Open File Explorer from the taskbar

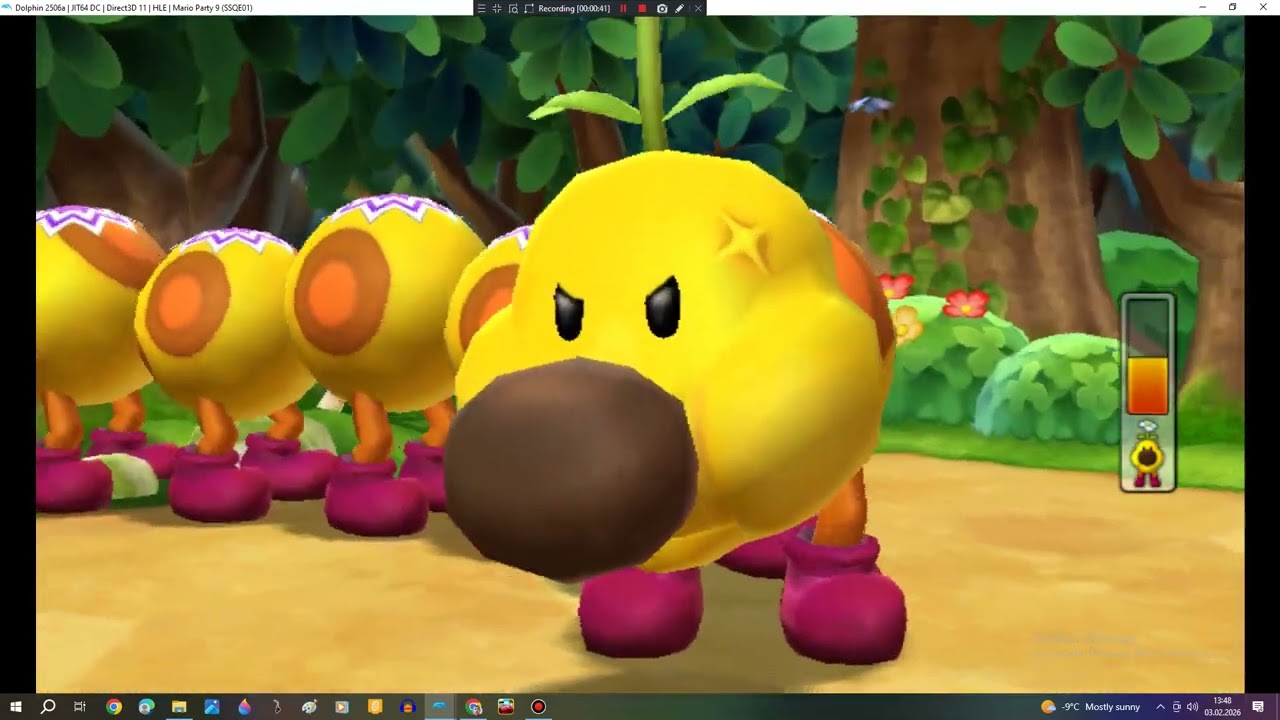179,707
